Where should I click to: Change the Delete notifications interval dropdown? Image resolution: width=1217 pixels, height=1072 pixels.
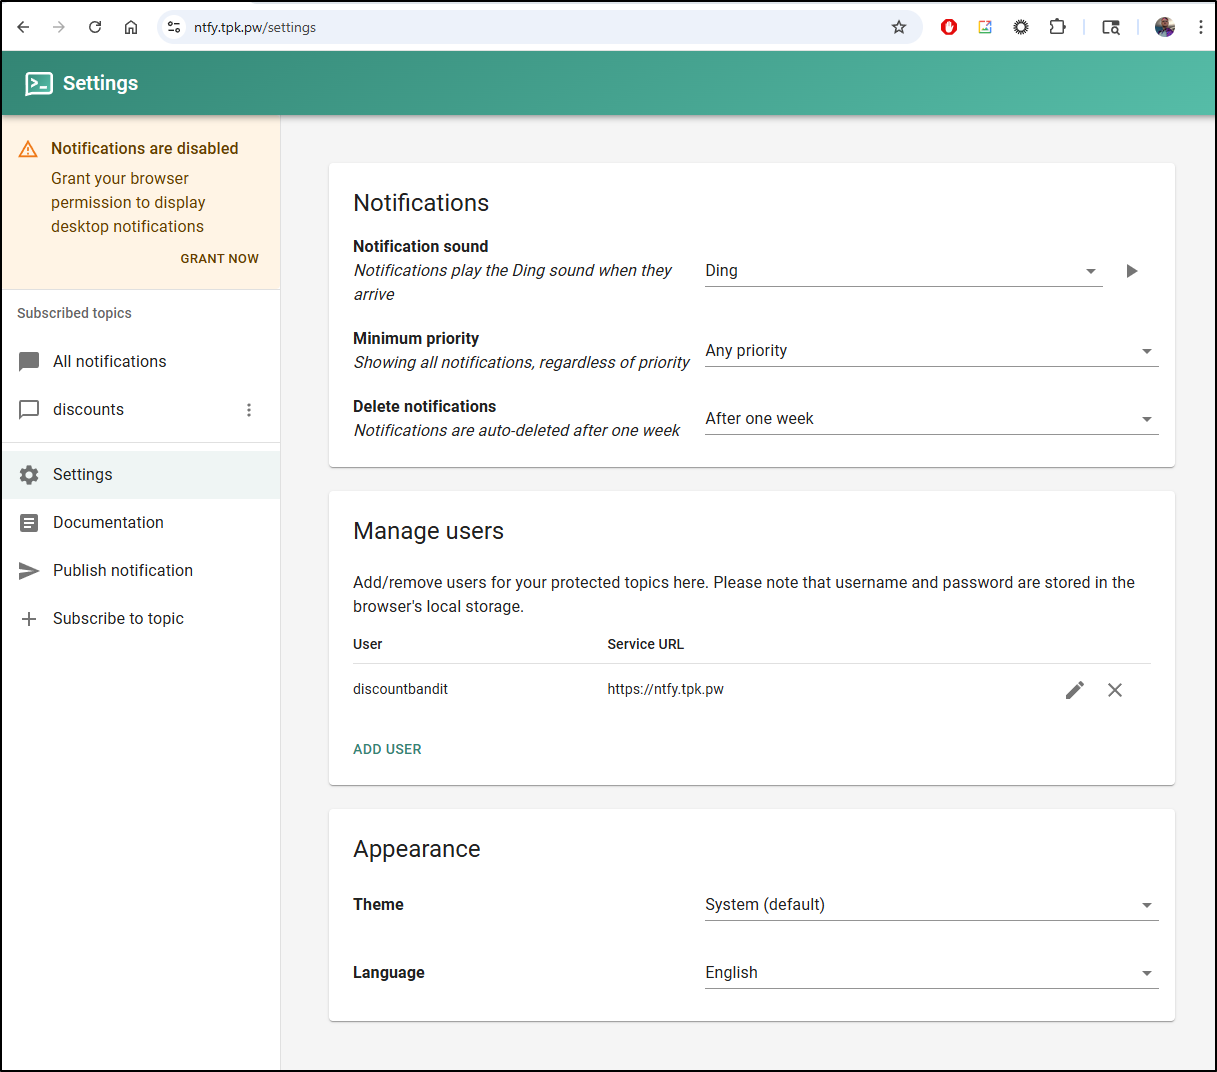pos(930,419)
